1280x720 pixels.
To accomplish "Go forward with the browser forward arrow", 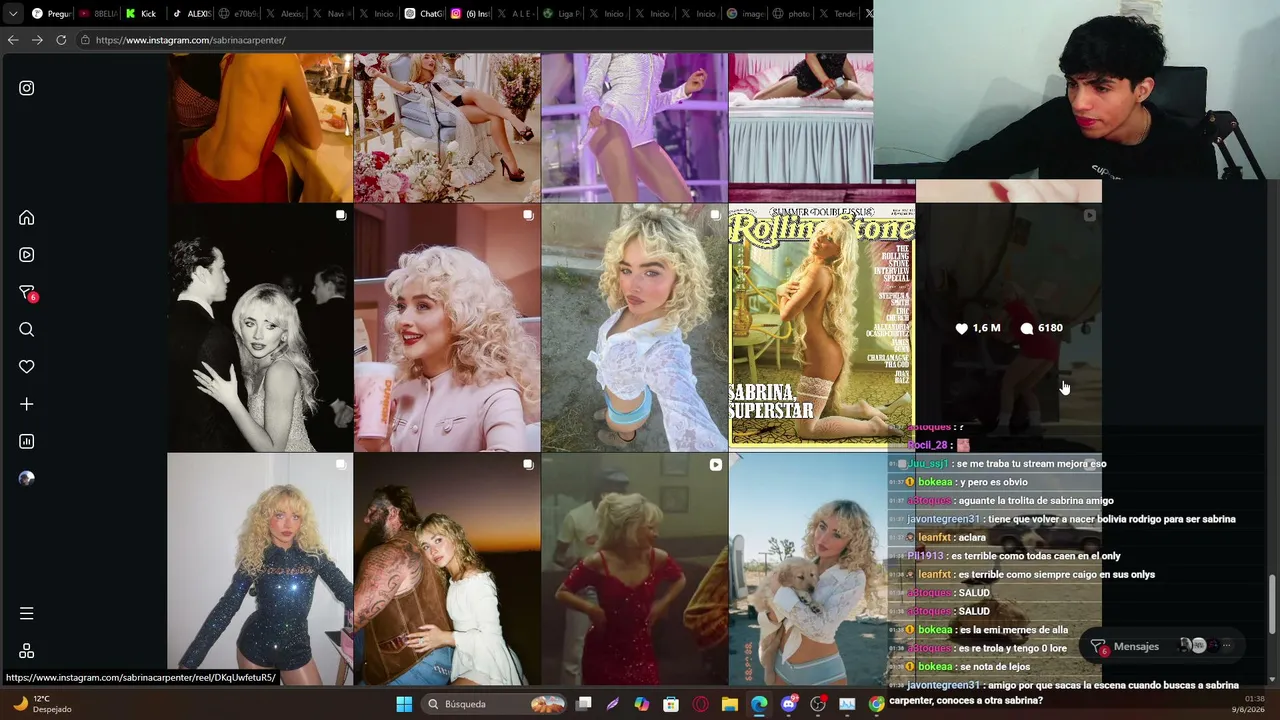I will pos(37,40).
